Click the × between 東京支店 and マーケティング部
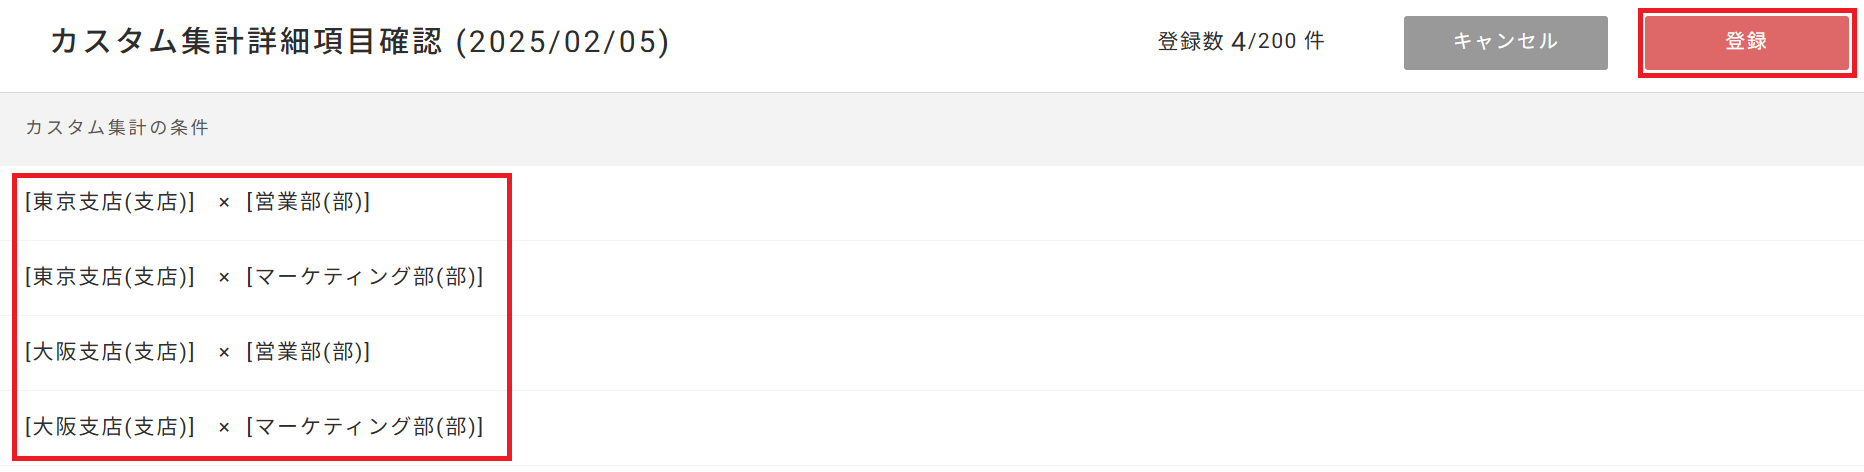Screen dimensions: 1864x472 tap(224, 278)
